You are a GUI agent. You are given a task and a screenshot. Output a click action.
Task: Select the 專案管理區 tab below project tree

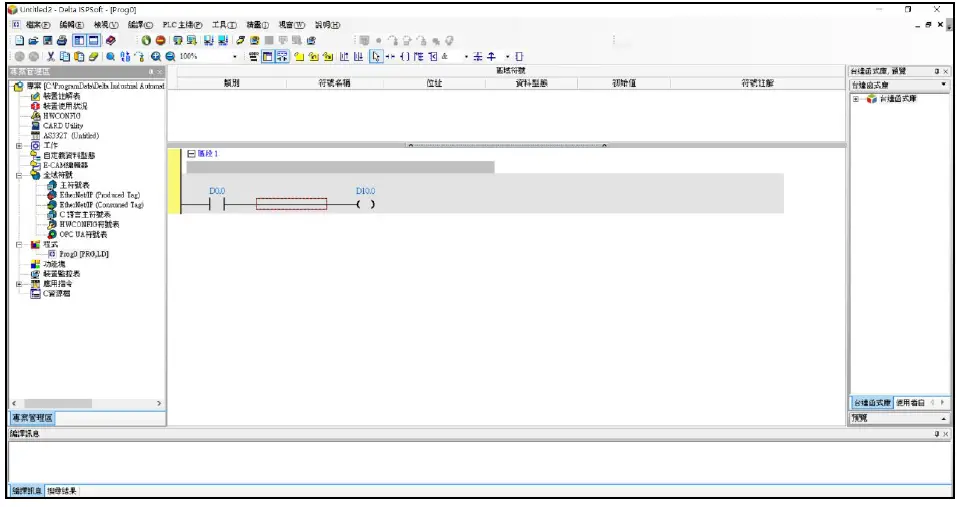pyautogui.click(x=32, y=418)
